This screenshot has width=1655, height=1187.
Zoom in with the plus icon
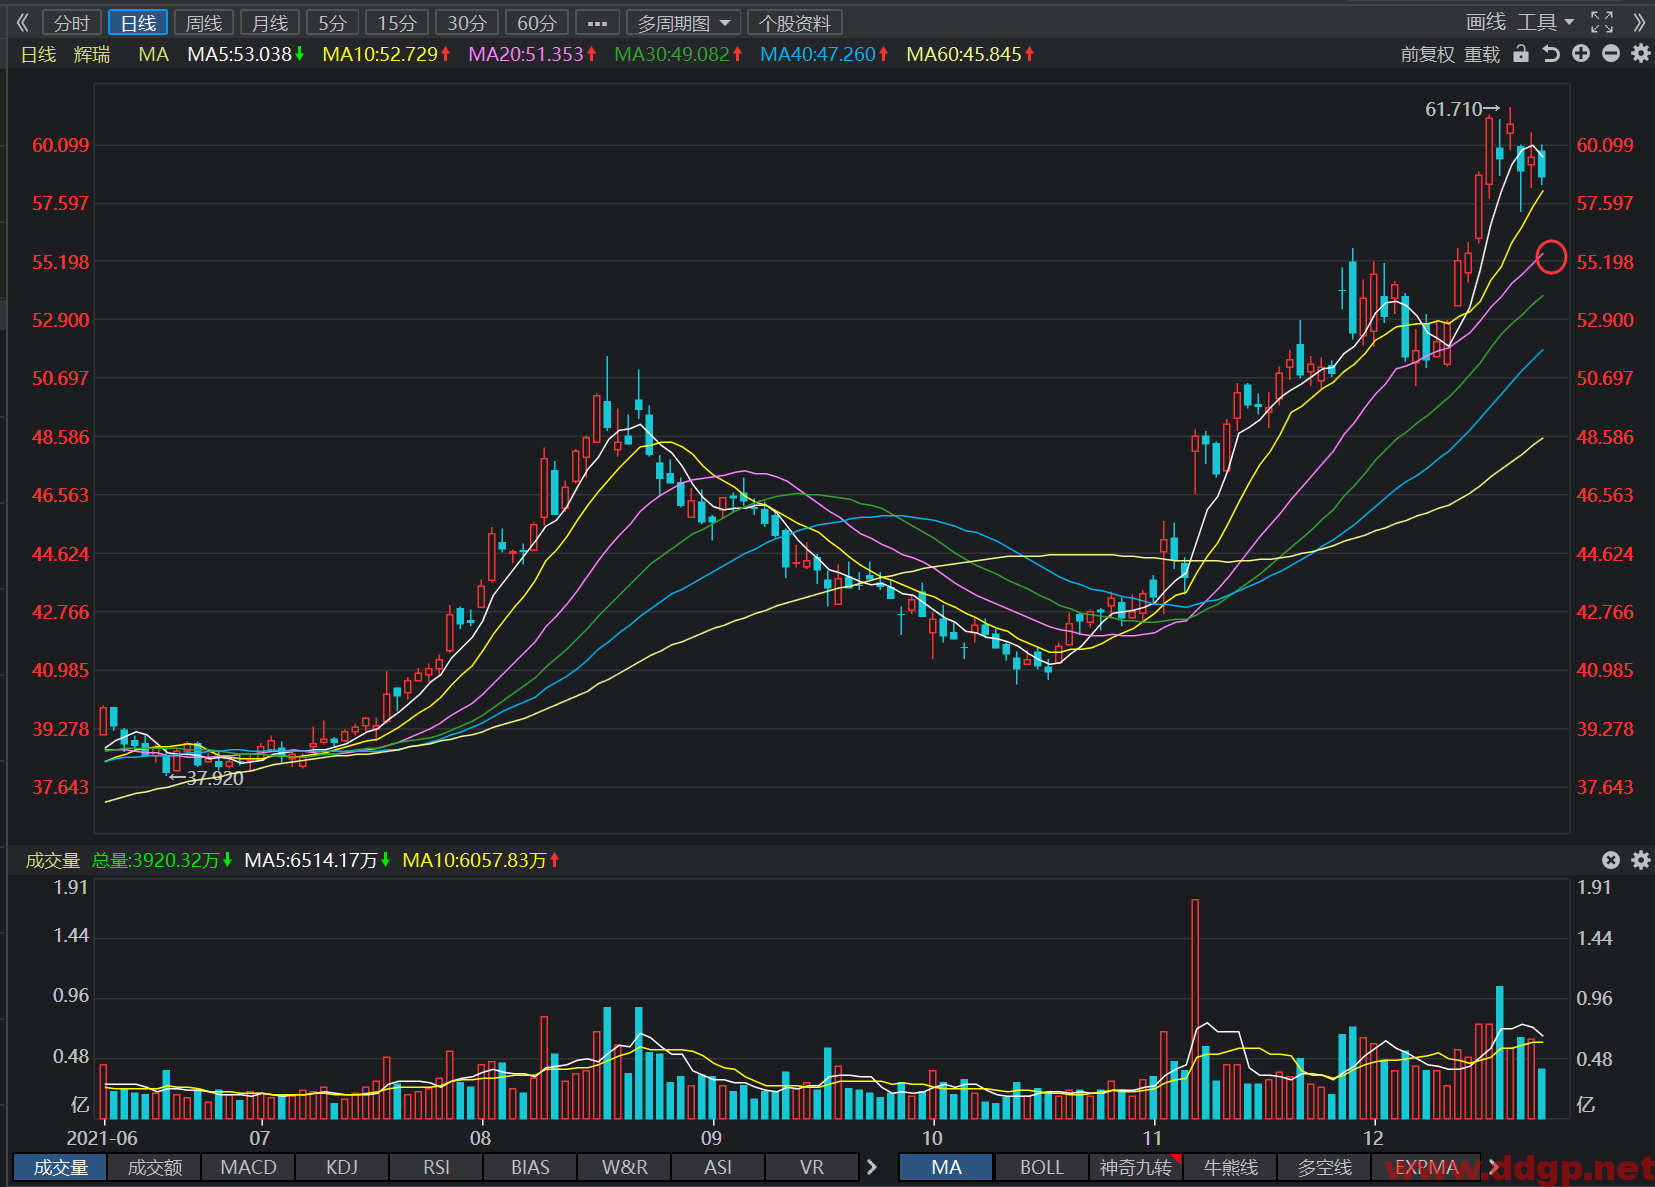tap(1581, 54)
